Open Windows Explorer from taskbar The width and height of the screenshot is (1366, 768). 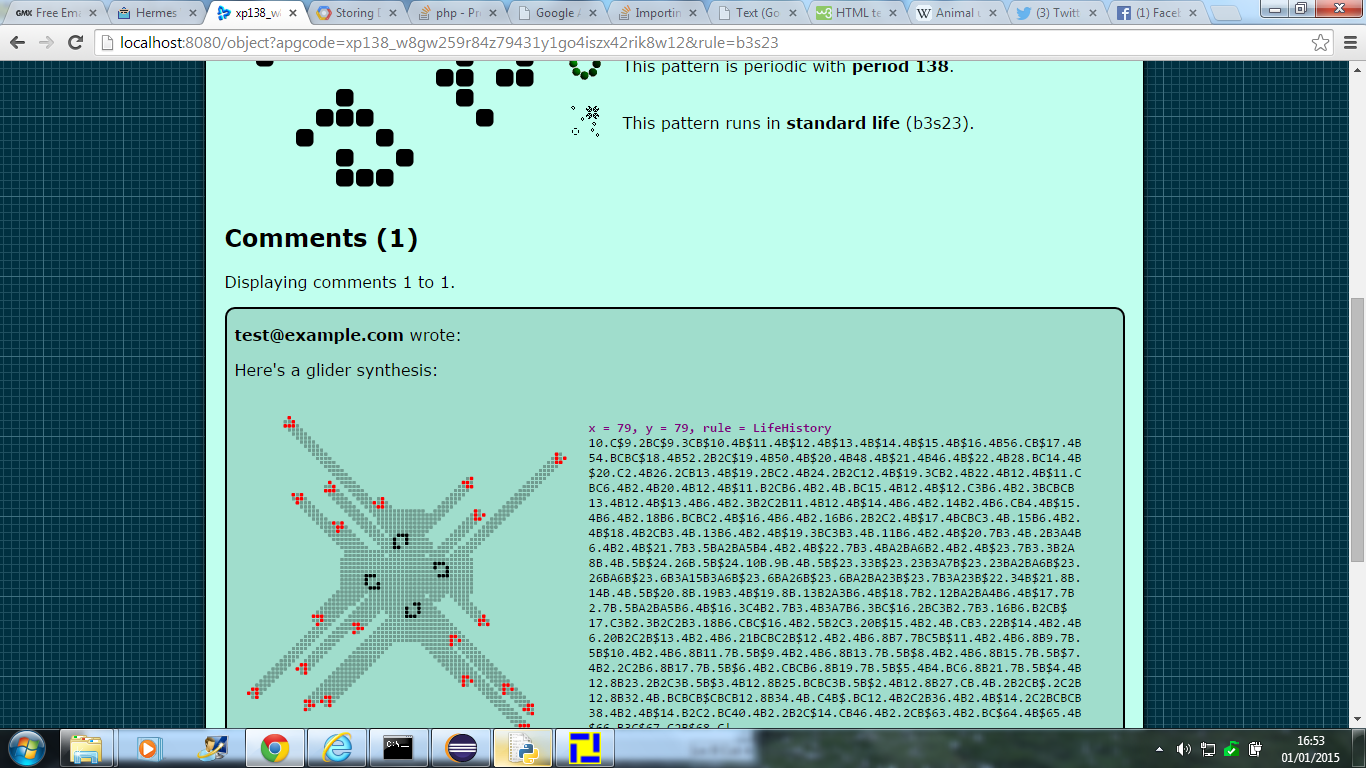[x=86, y=748]
